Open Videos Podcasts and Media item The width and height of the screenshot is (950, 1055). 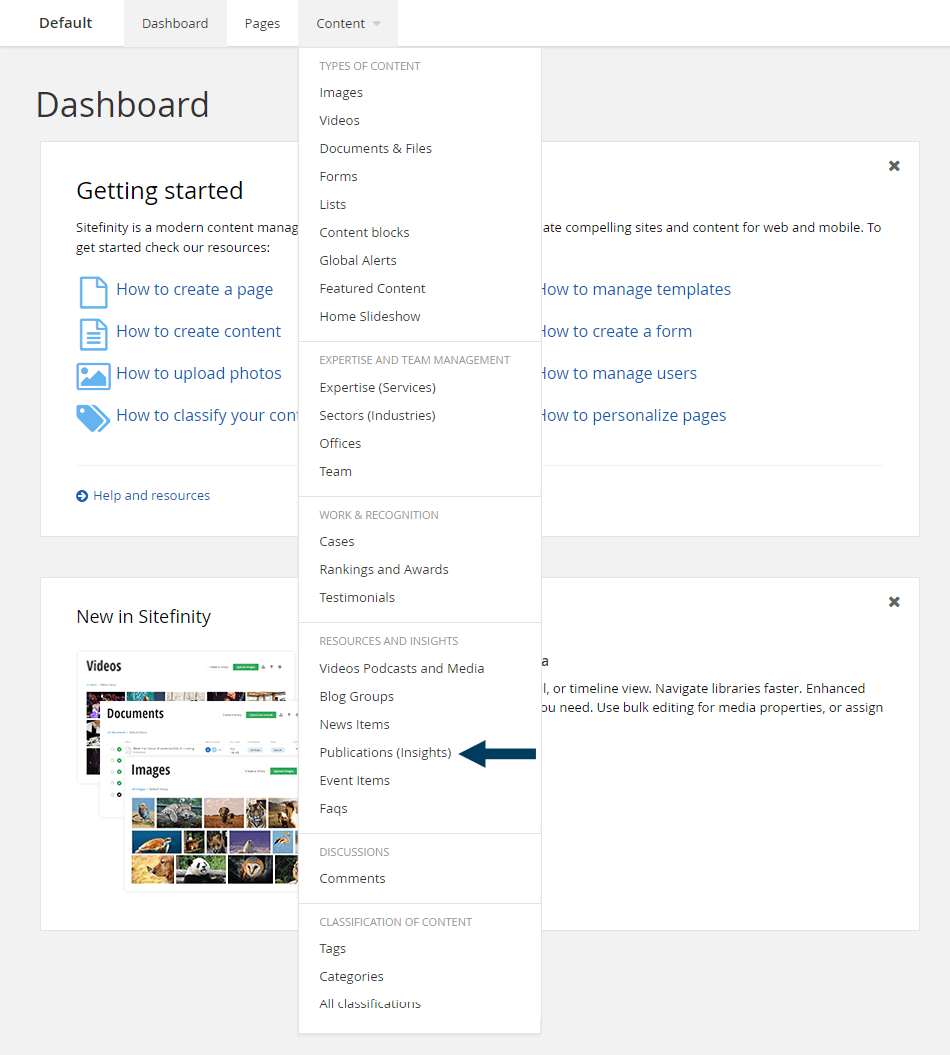tap(402, 669)
